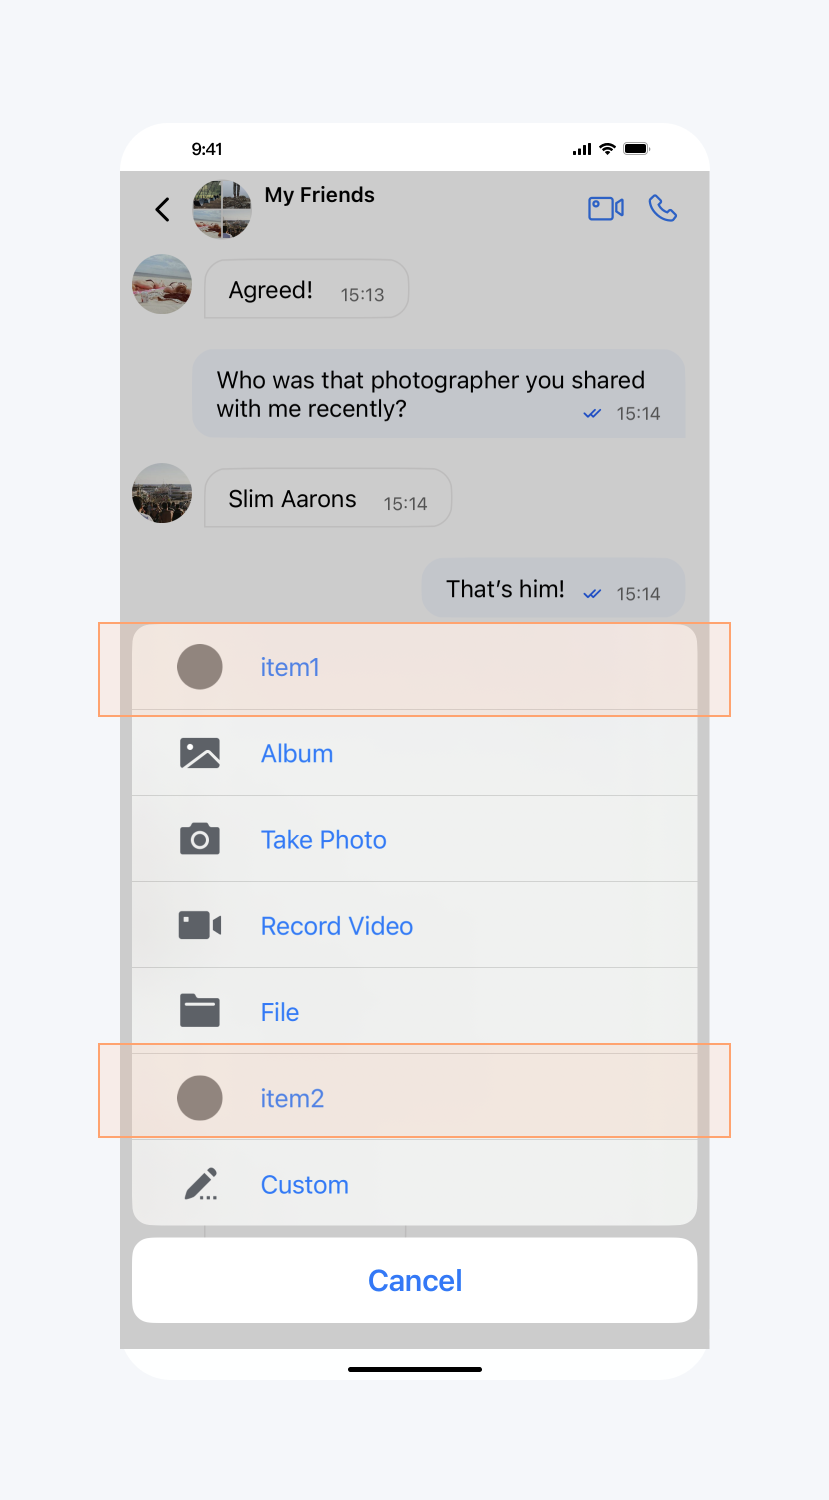Tap the circular icon beside item2
The image size is (829, 1500).
(200, 1098)
